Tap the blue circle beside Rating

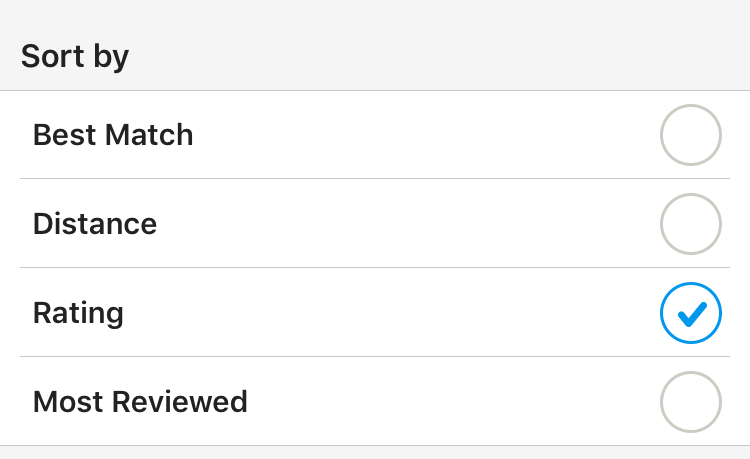coord(690,313)
